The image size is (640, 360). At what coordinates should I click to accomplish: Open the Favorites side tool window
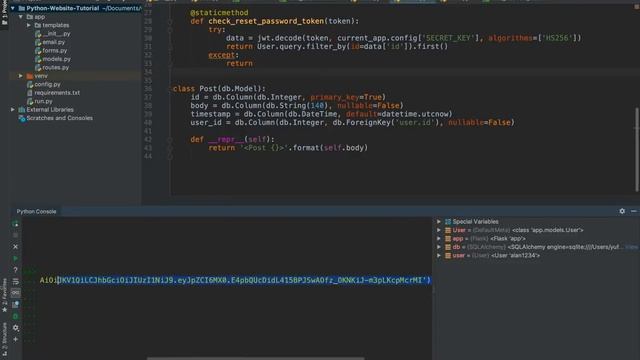coord(4,295)
